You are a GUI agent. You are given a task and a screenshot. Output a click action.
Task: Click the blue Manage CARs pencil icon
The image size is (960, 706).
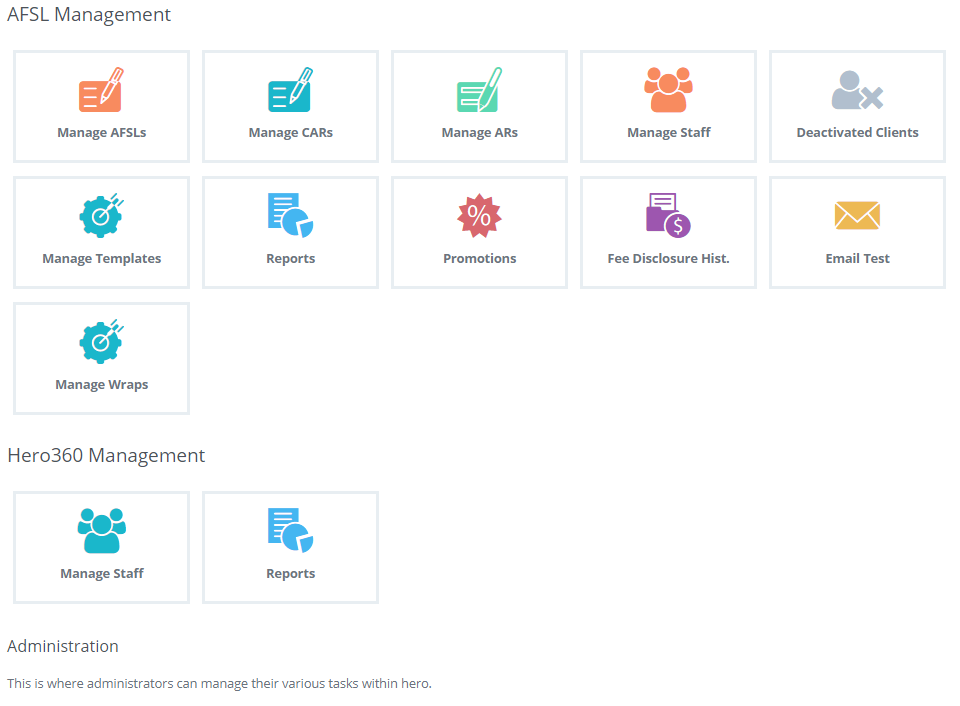pos(290,90)
